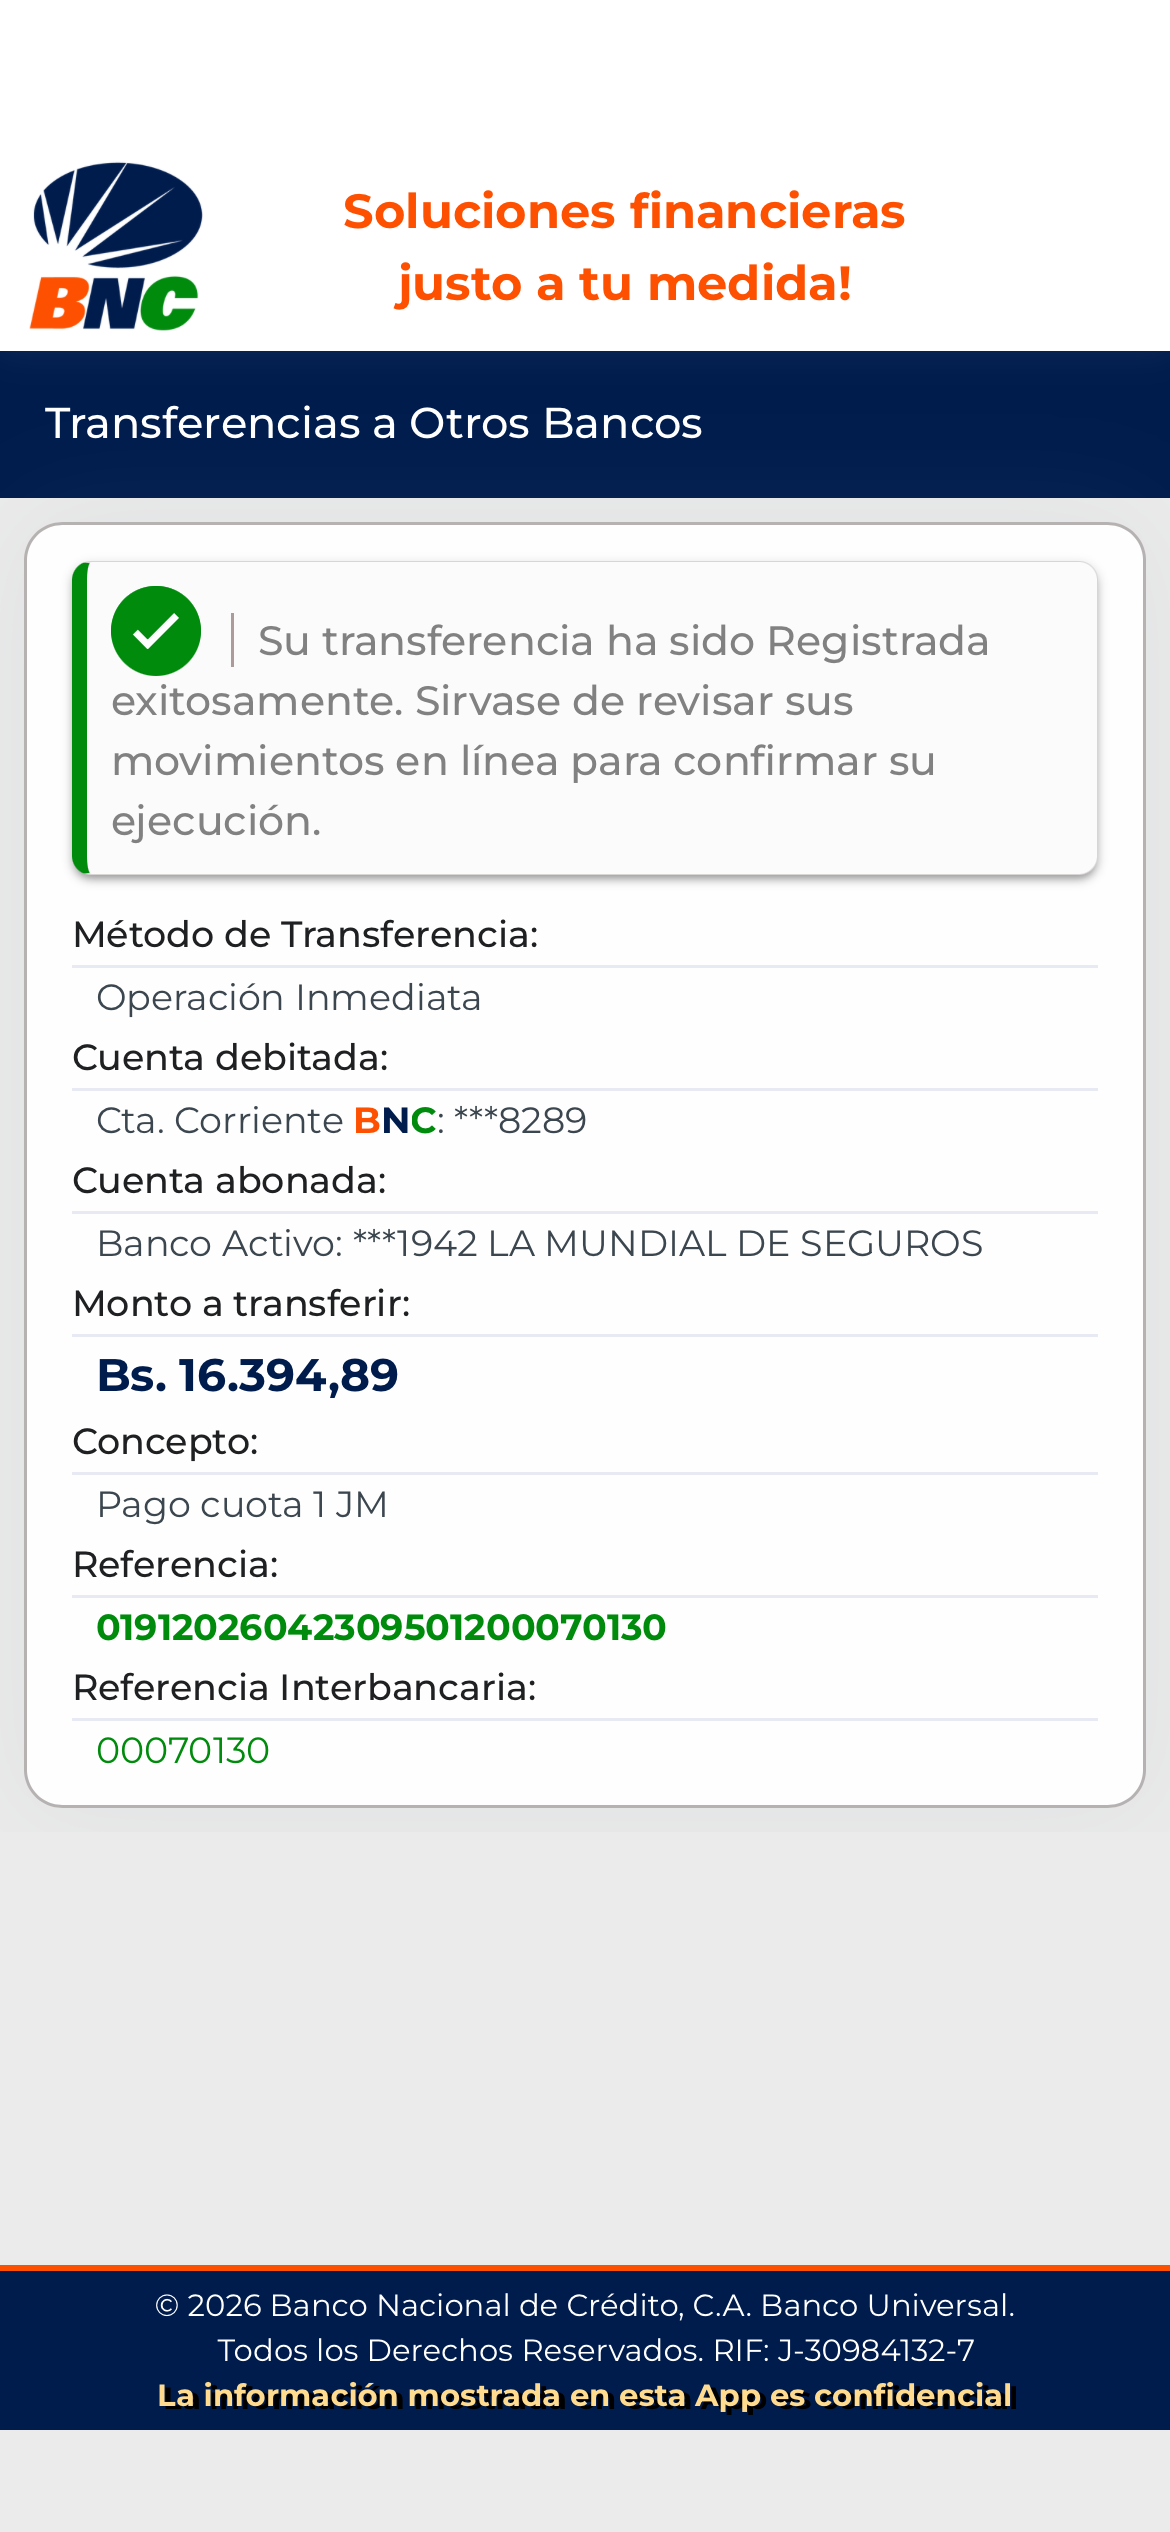Tap the "Referencia Interbancaria" label

[304, 1687]
